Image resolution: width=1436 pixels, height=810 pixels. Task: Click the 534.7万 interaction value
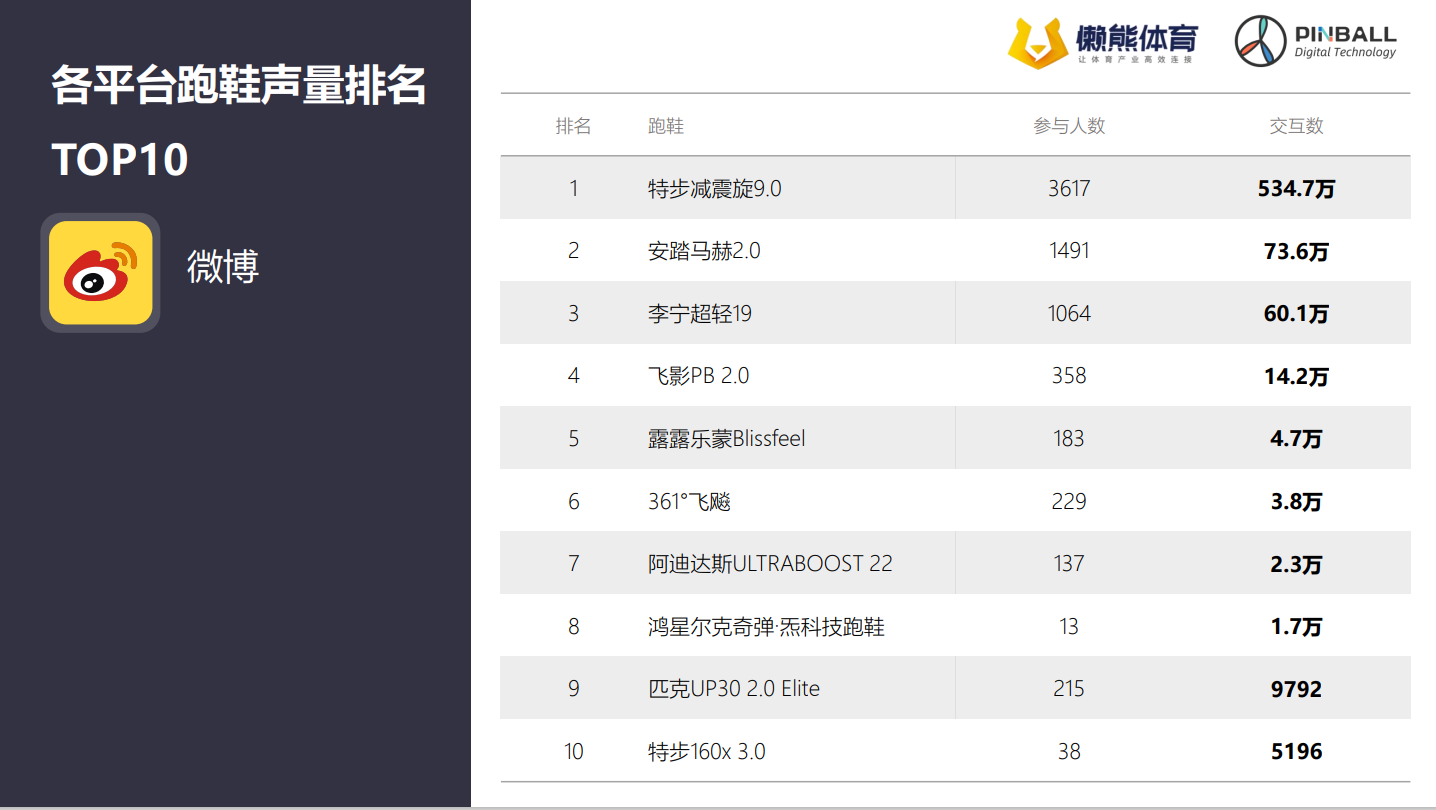coord(1296,189)
